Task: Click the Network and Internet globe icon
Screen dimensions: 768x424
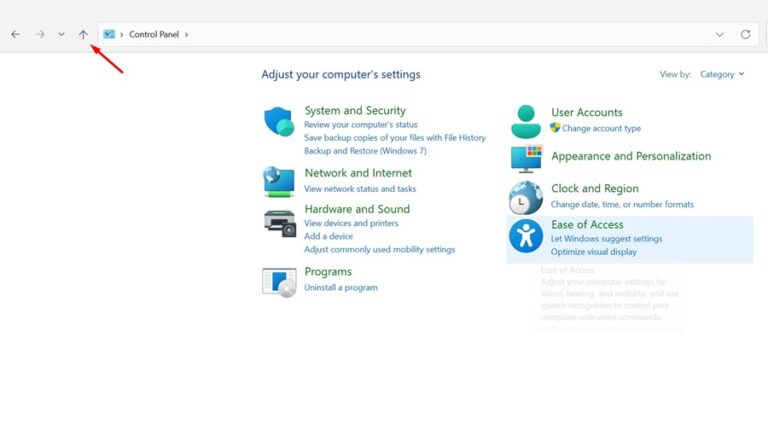Action: click(x=279, y=182)
